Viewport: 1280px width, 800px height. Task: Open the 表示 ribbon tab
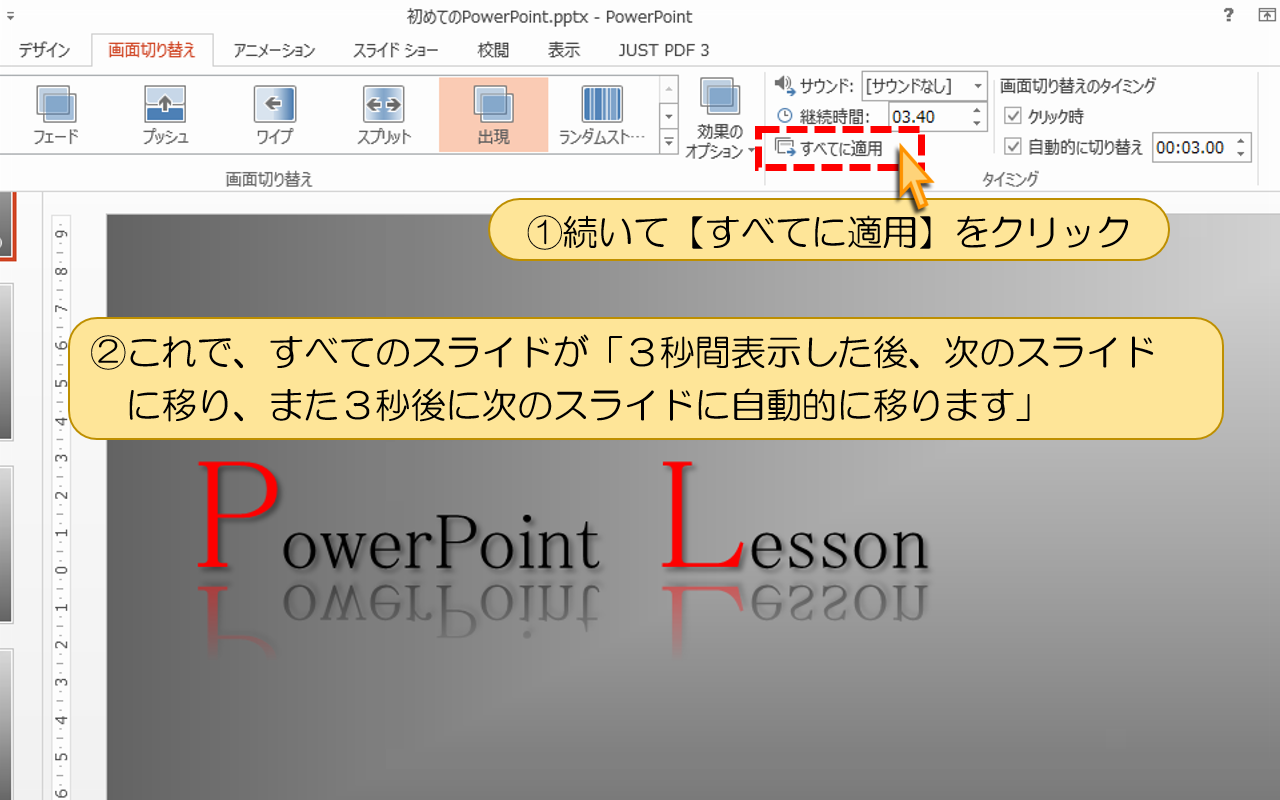(x=564, y=50)
